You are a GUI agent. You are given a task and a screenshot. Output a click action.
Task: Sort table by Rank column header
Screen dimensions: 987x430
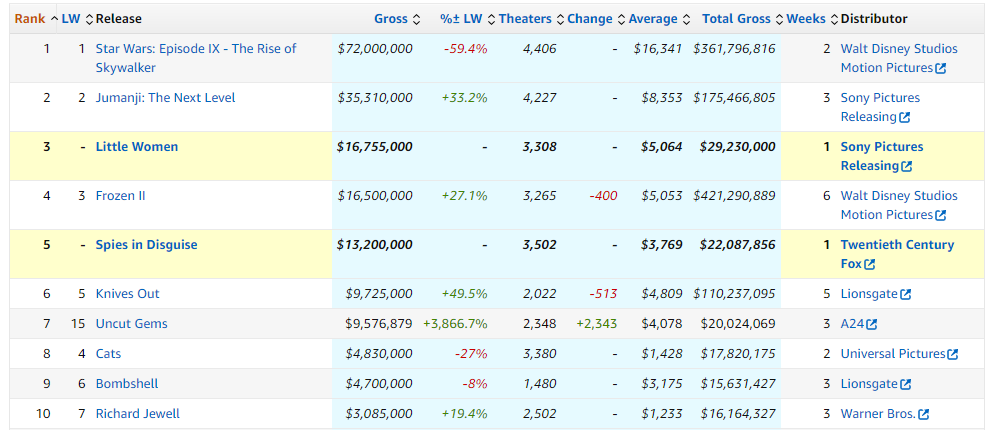29,19
